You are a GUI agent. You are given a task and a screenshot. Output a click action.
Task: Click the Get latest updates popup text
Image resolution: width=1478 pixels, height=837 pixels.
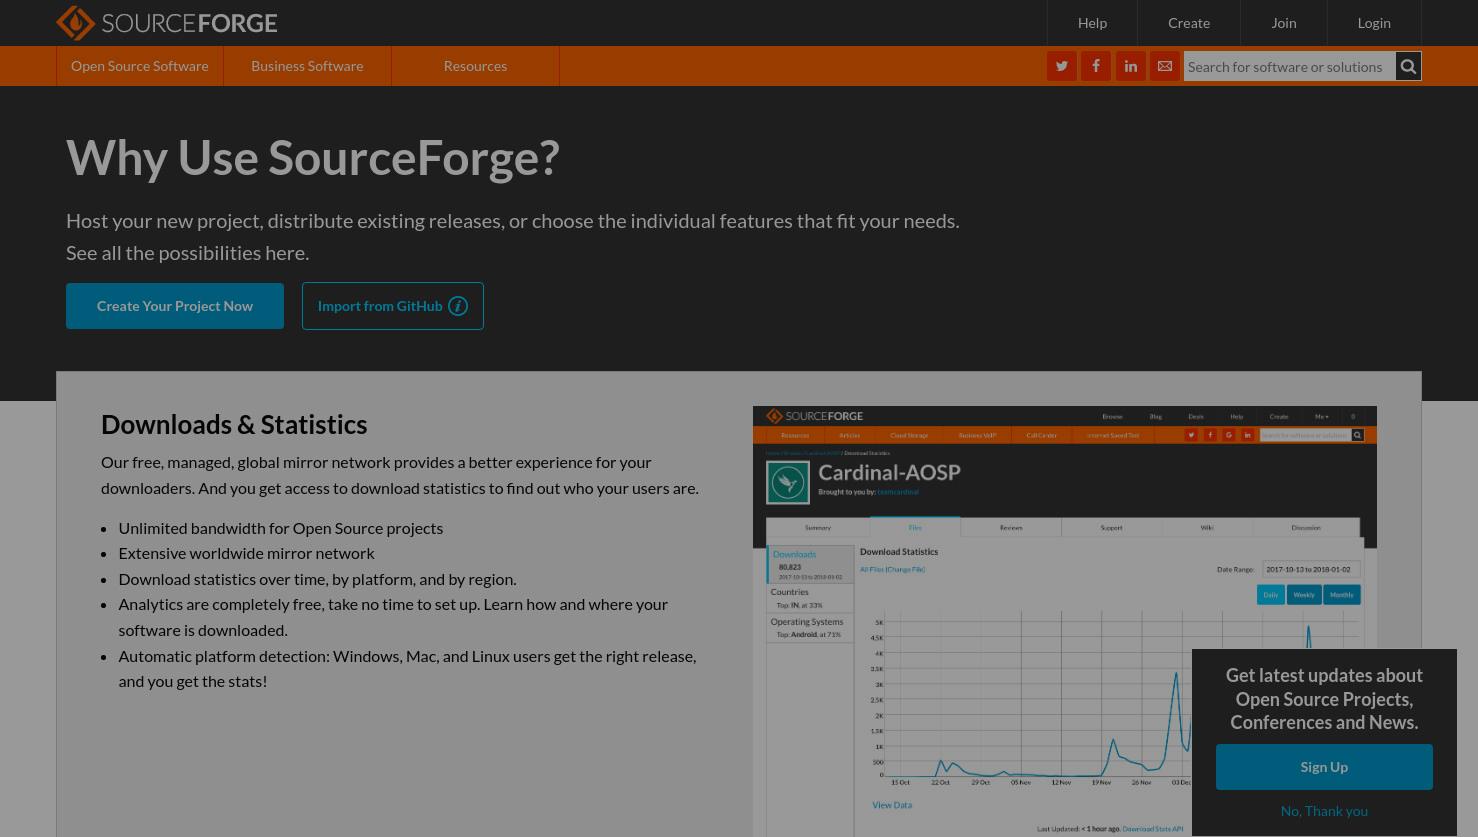coord(1324,699)
